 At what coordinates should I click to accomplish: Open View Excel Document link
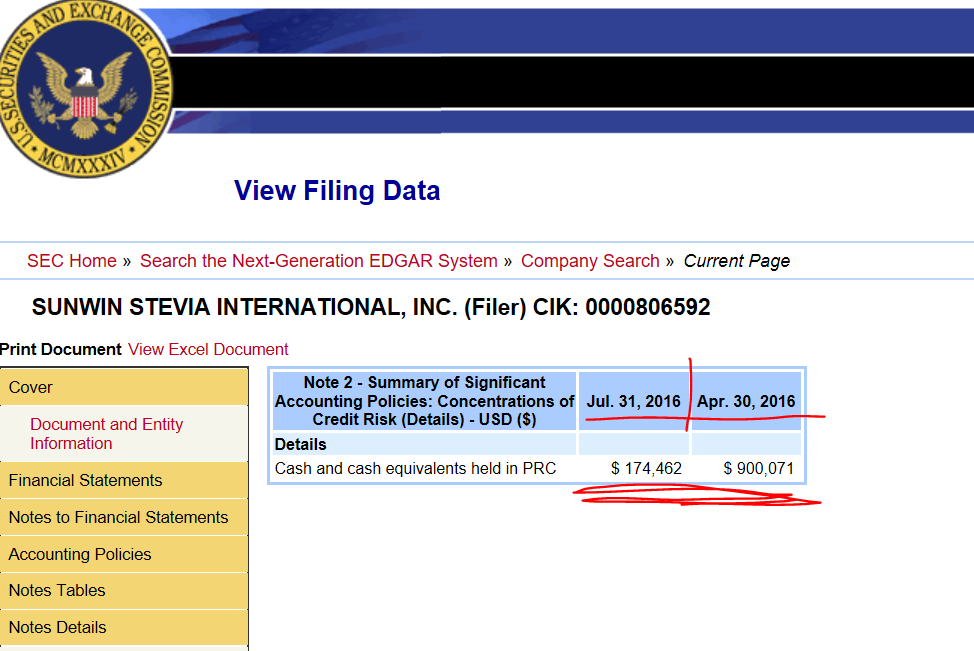(208, 350)
